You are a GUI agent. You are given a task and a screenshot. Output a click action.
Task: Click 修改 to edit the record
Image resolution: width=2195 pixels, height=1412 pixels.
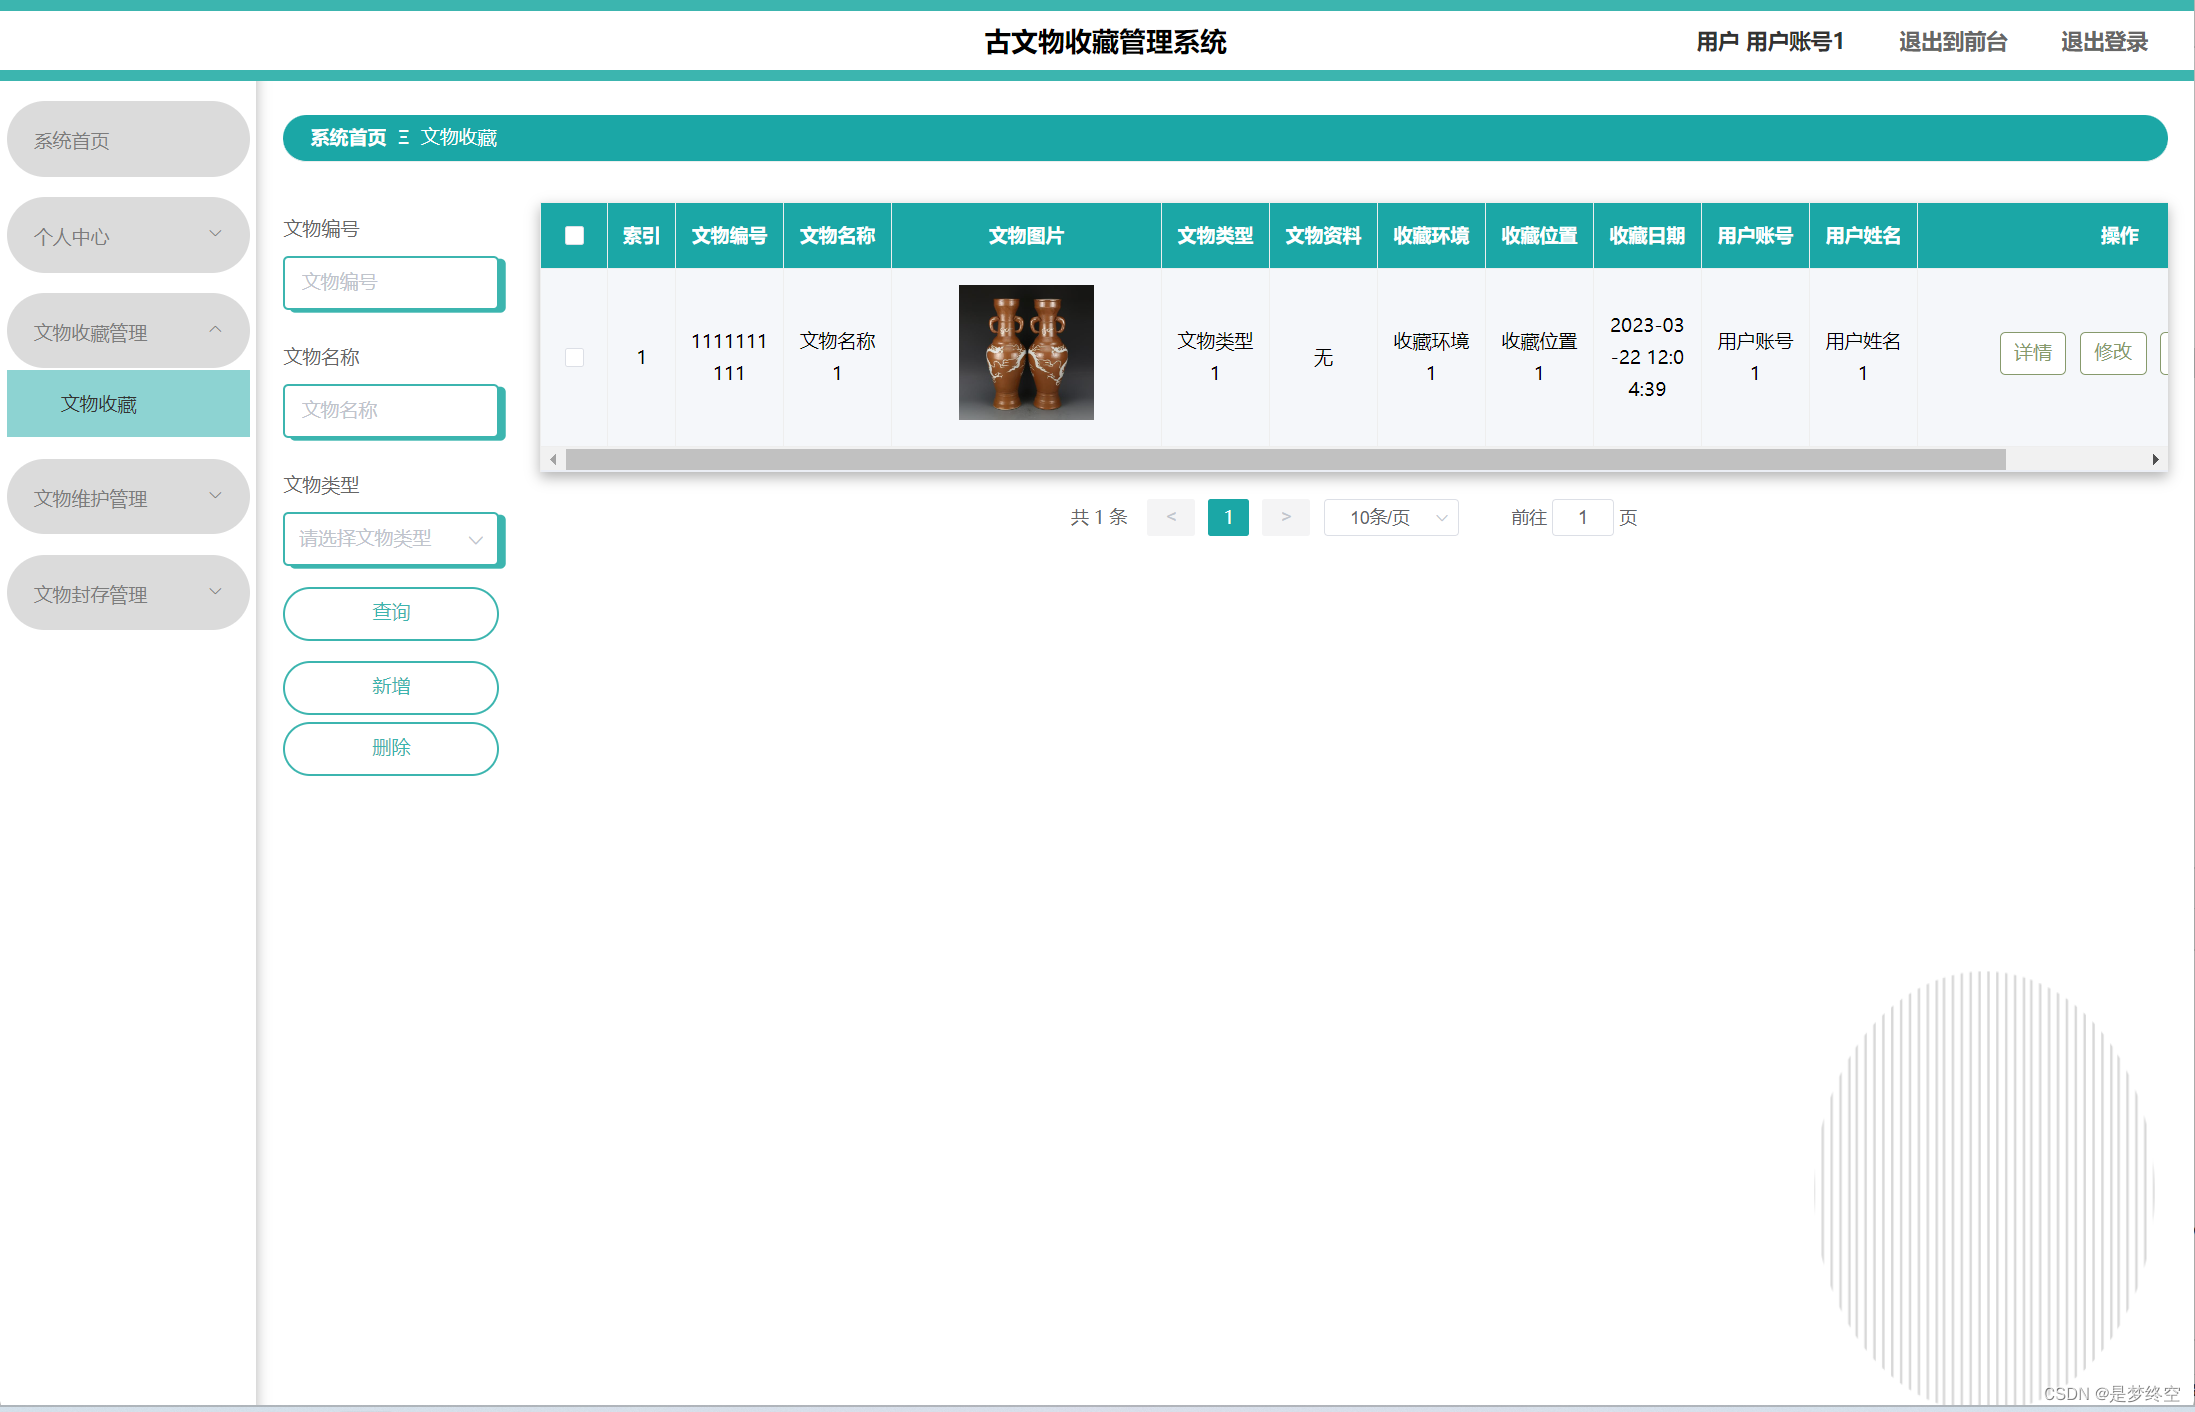(2112, 353)
